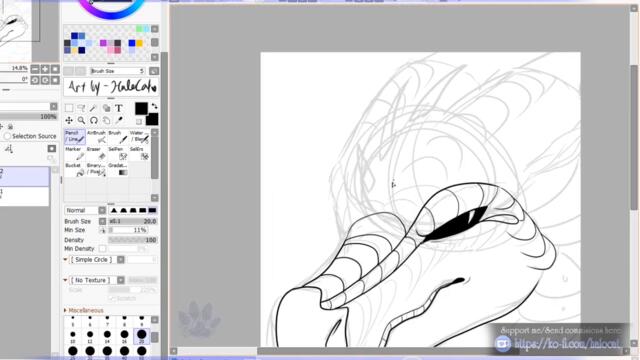Open the ko-fi support link

568,344
